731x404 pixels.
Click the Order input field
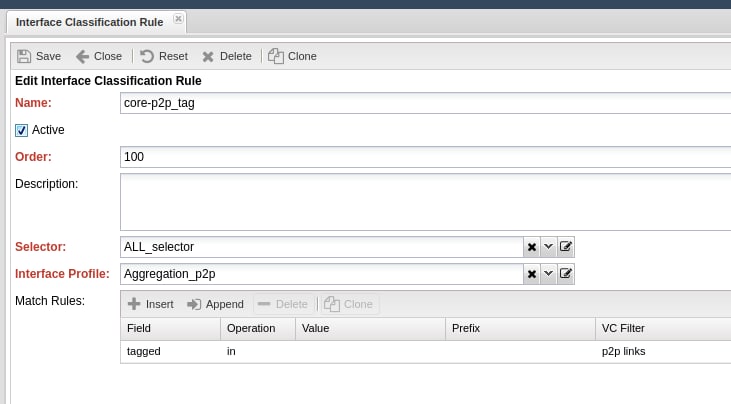[425, 157]
